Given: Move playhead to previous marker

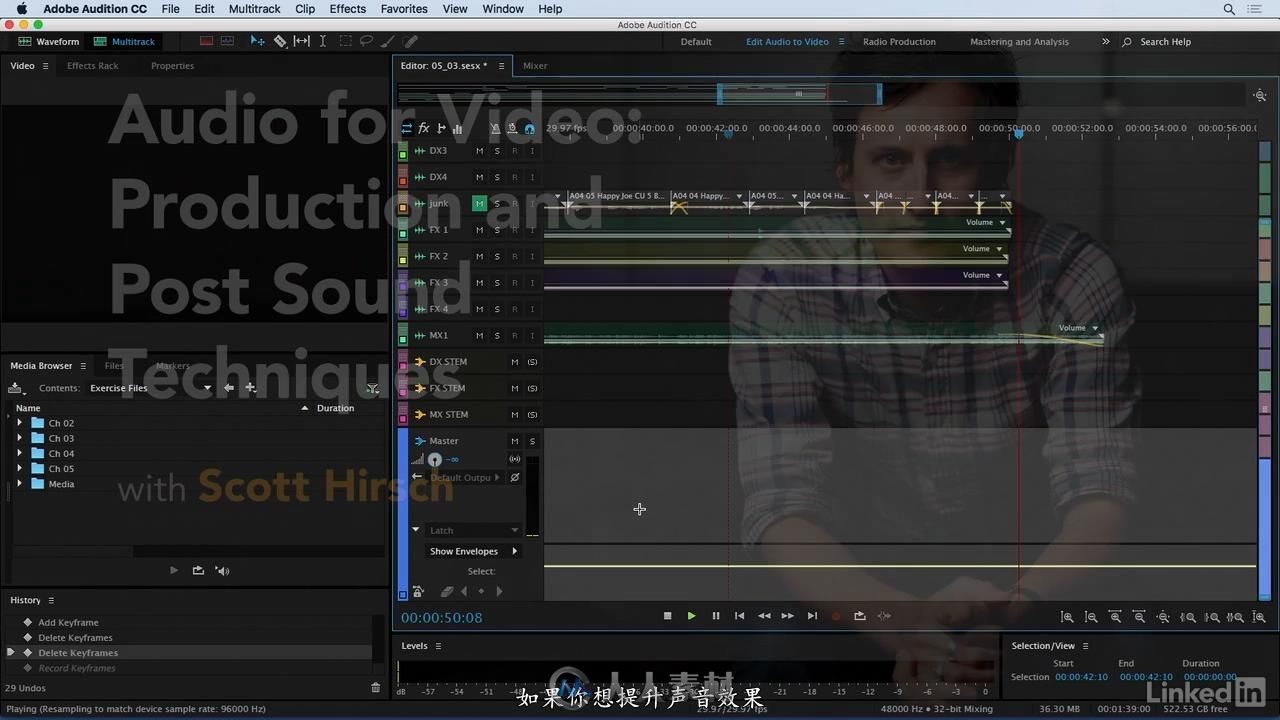Looking at the screenshot, I should (x=739, y=616).
